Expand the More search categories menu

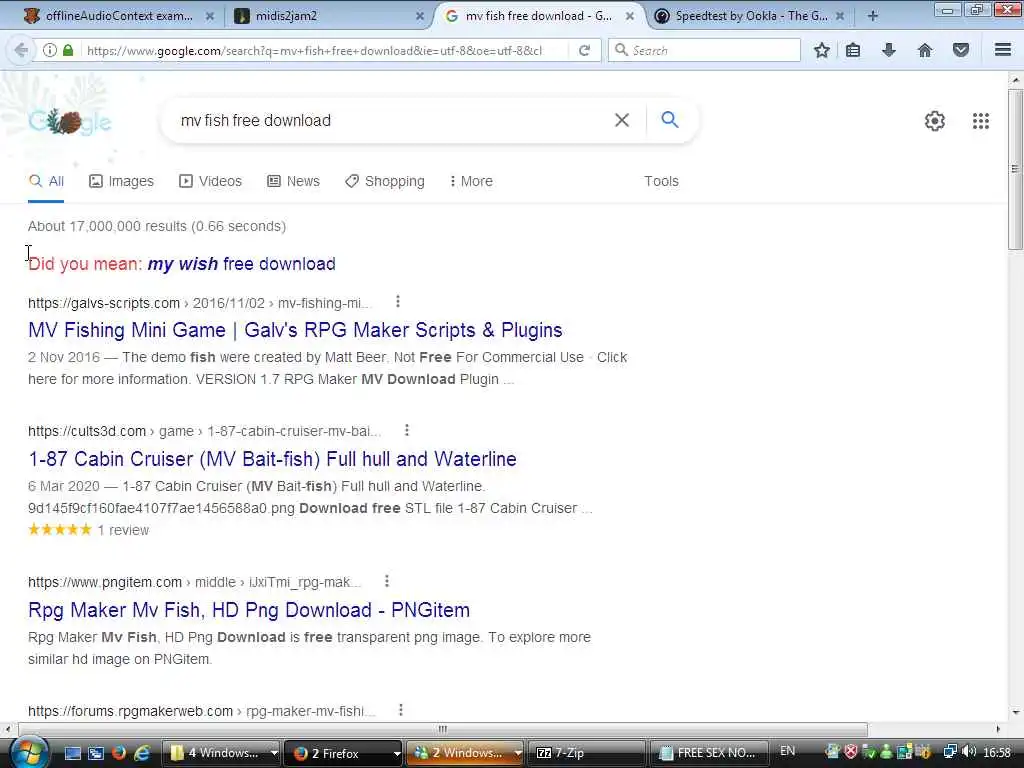pos(471,181)
